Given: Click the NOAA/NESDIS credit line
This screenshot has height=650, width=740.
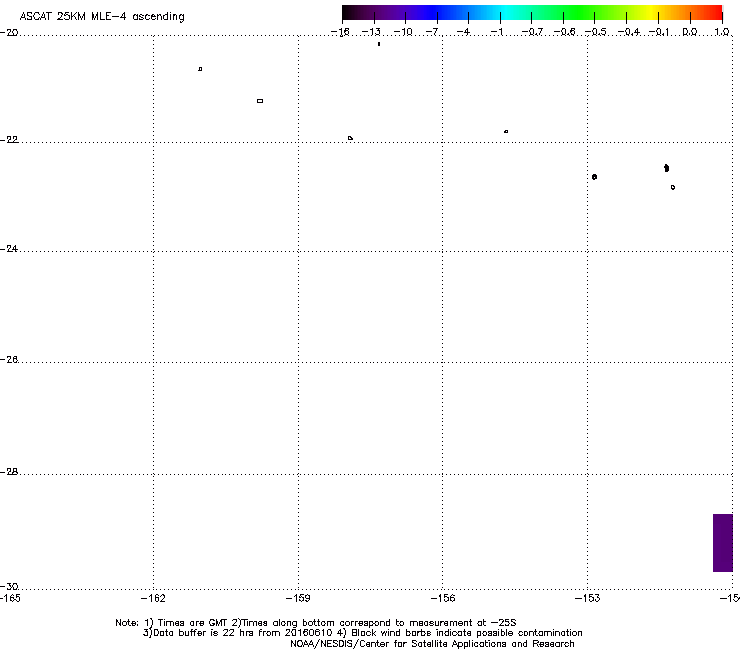Looking at the screenshot, I should click(x=432, y=644).
